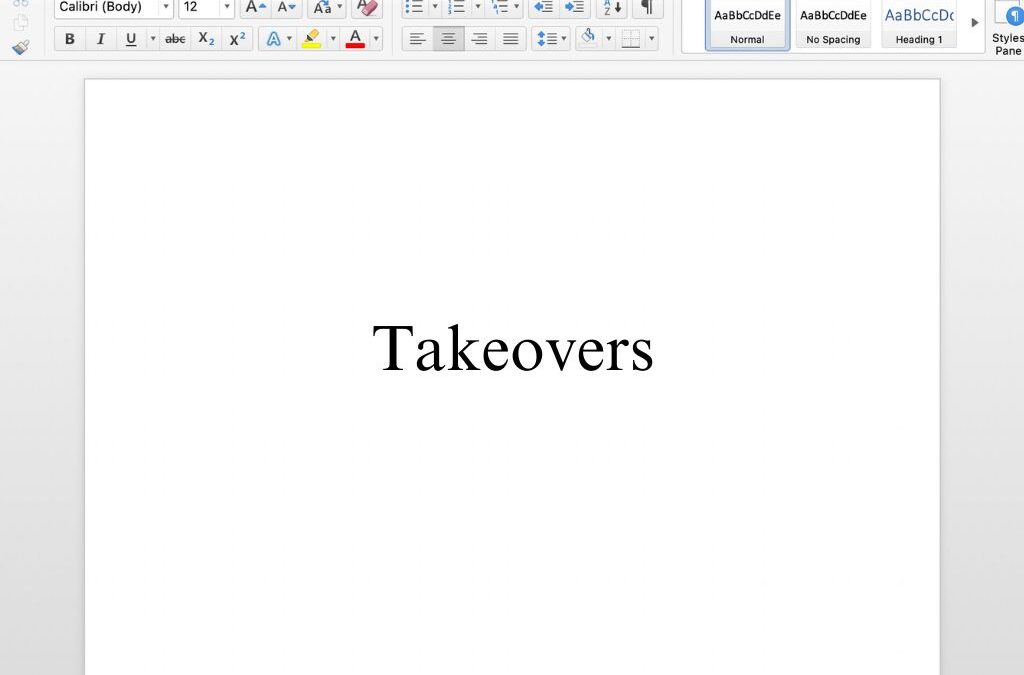Decrease font size with shrink A
Screen dimensions: 1024x675
[x=287, y=7]
